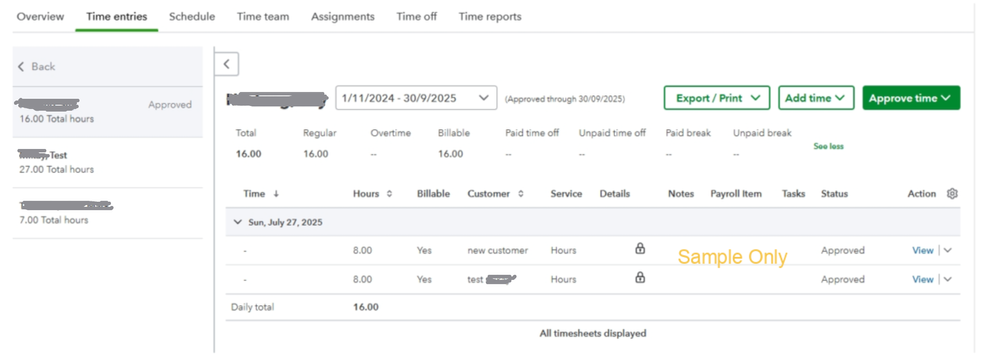Sort by the Hours column header
This screenshot has height=360, width=999.
(372, 194)
